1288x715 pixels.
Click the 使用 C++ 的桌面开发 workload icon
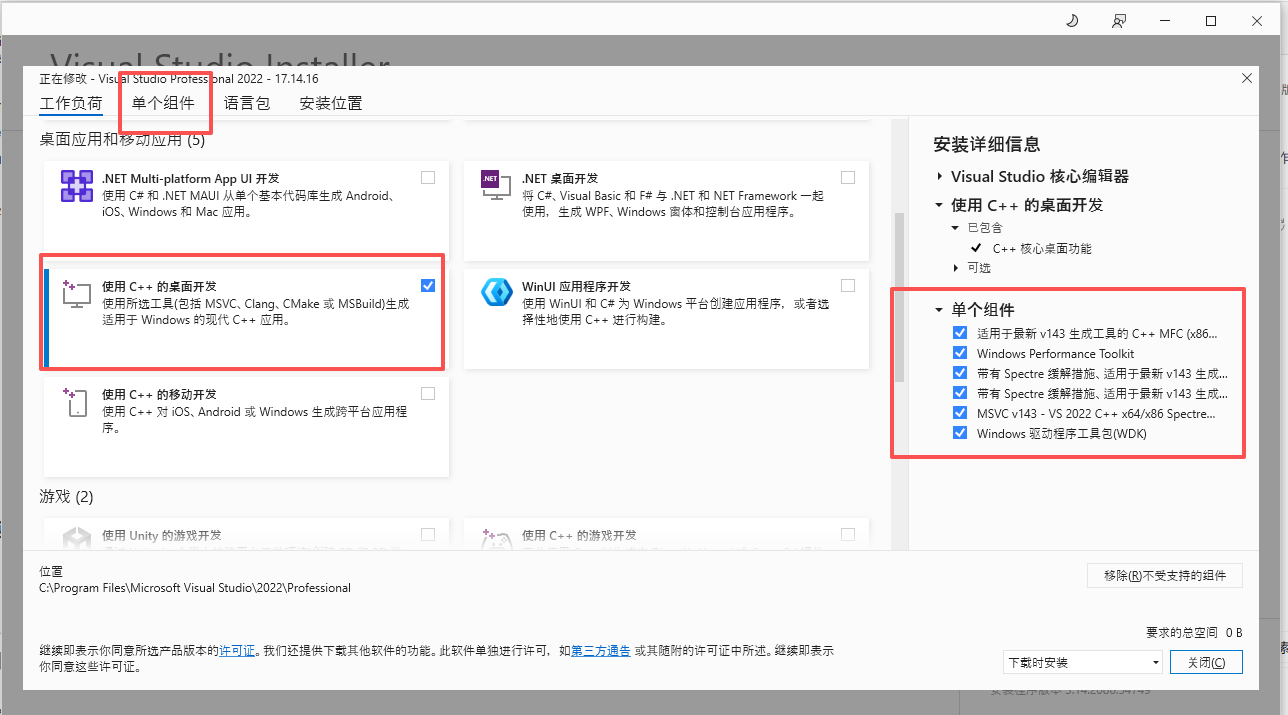[77, 294]
